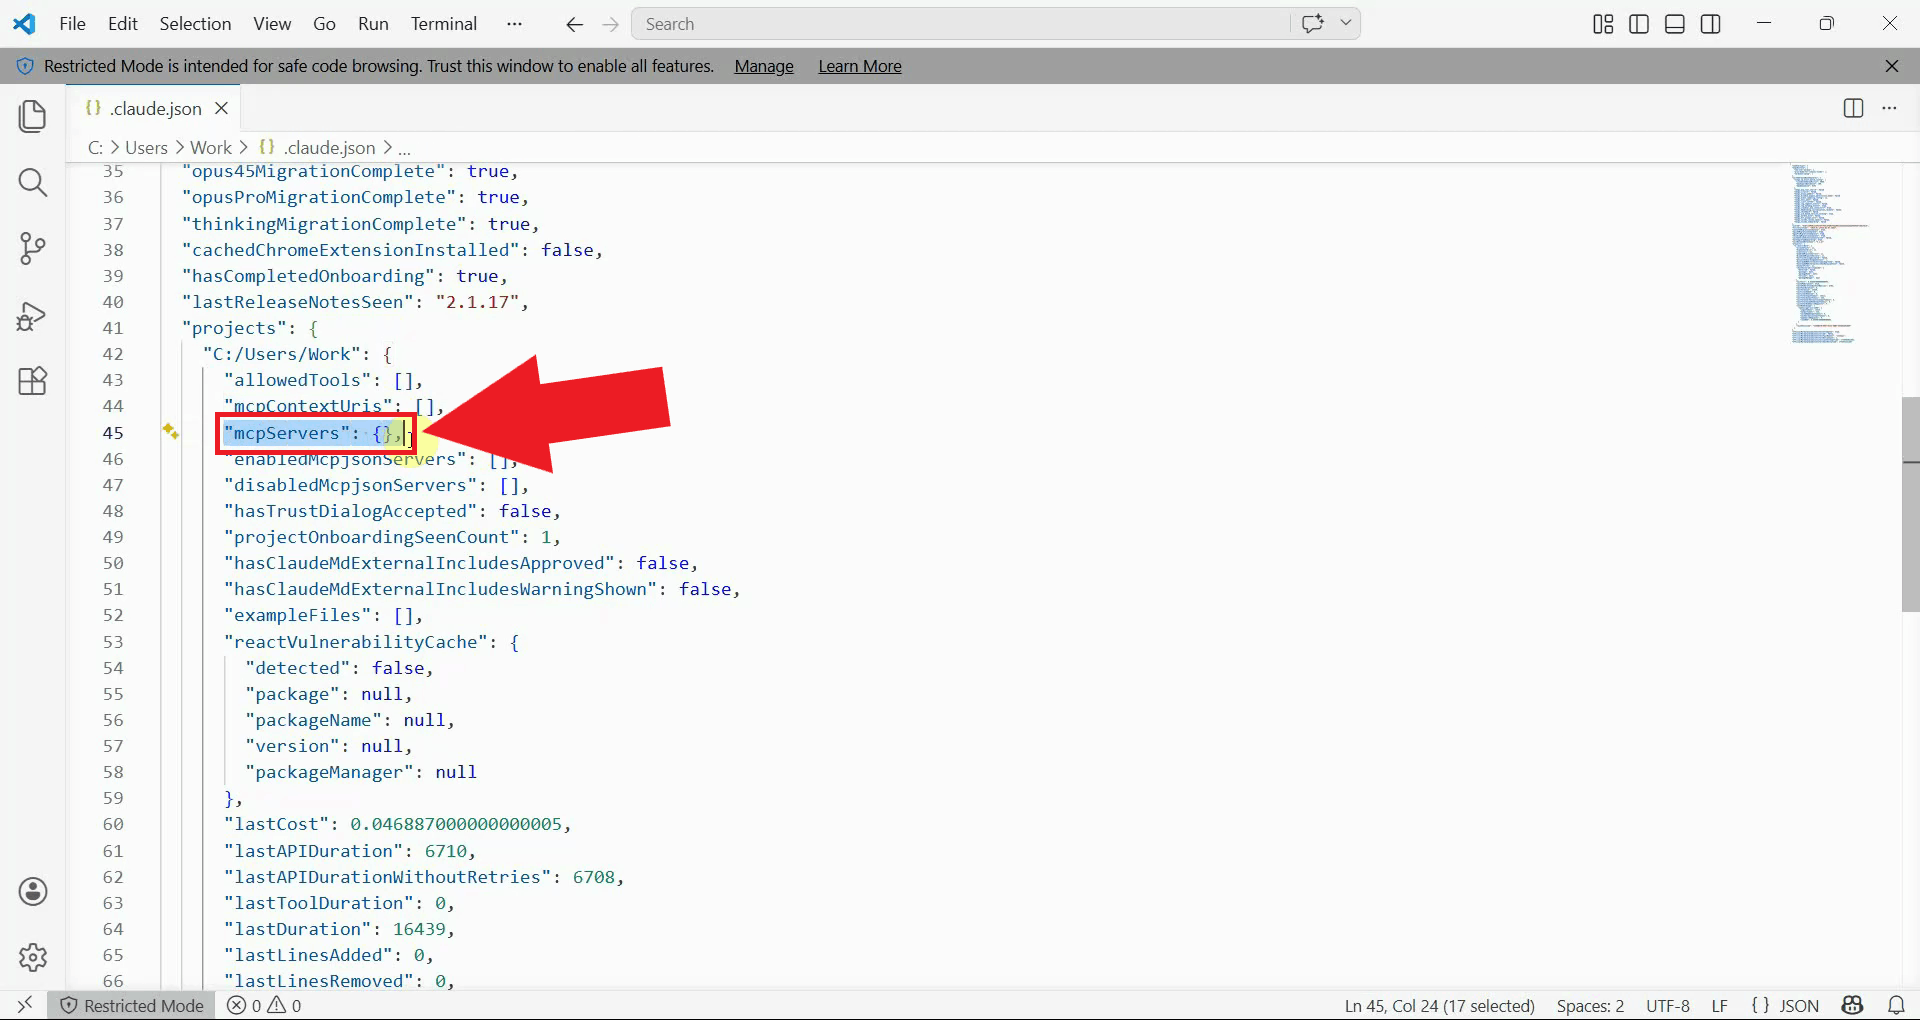Image resolution: width=1920 pixels, height=1020 pixels.
Task: Open the Accounts menu icon
Action: coord(33,892)
